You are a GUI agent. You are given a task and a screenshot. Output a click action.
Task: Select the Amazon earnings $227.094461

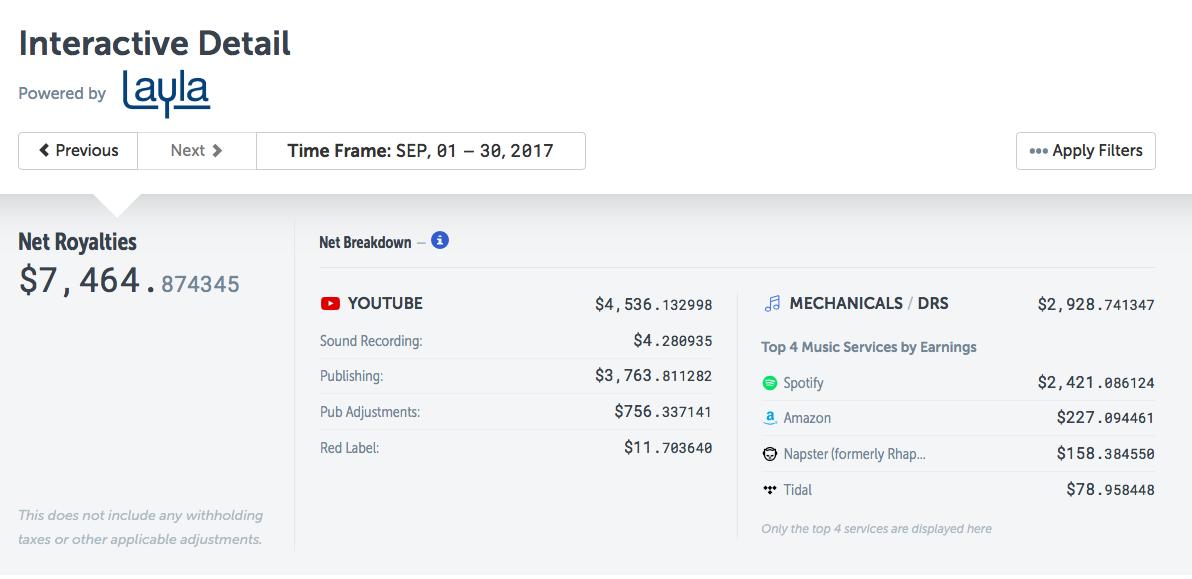tap(1106, 418)
